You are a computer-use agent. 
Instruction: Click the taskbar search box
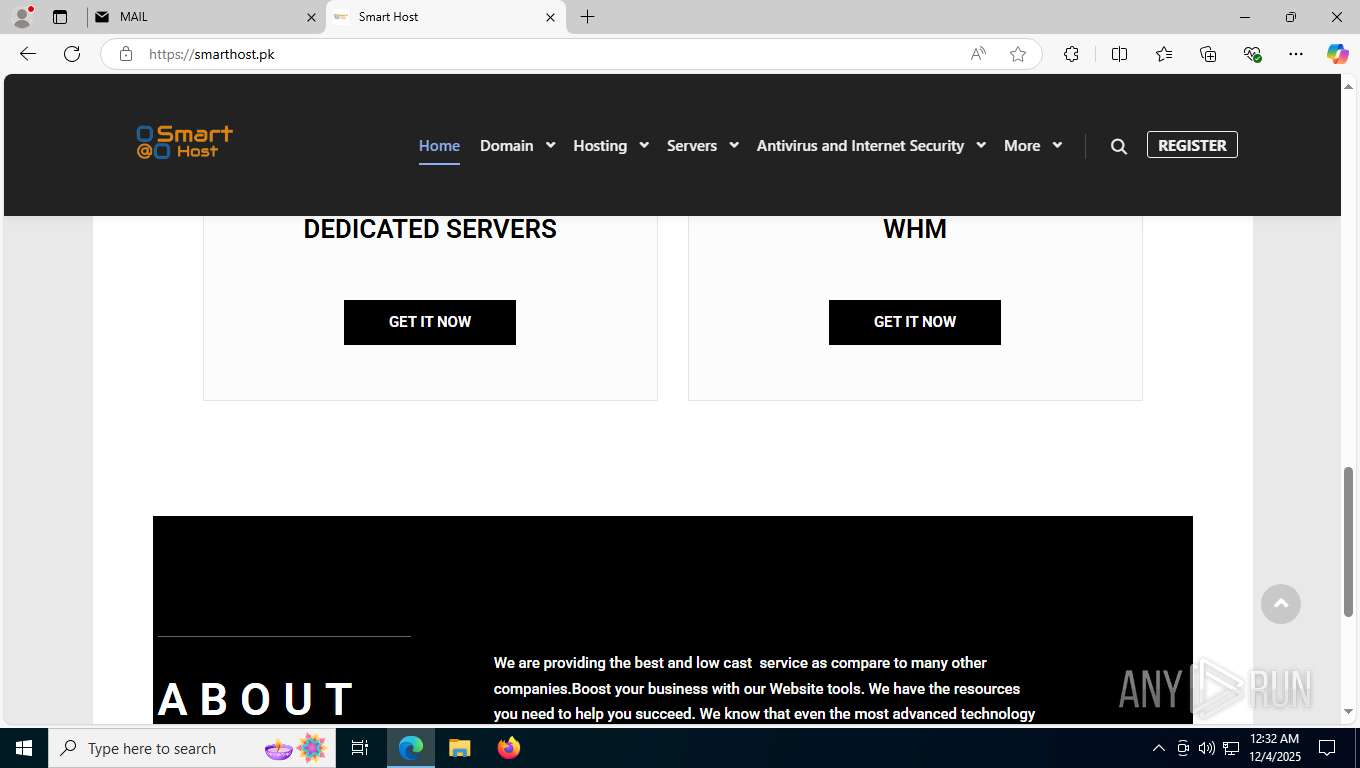pyautogui.click(x=190, y=748)
